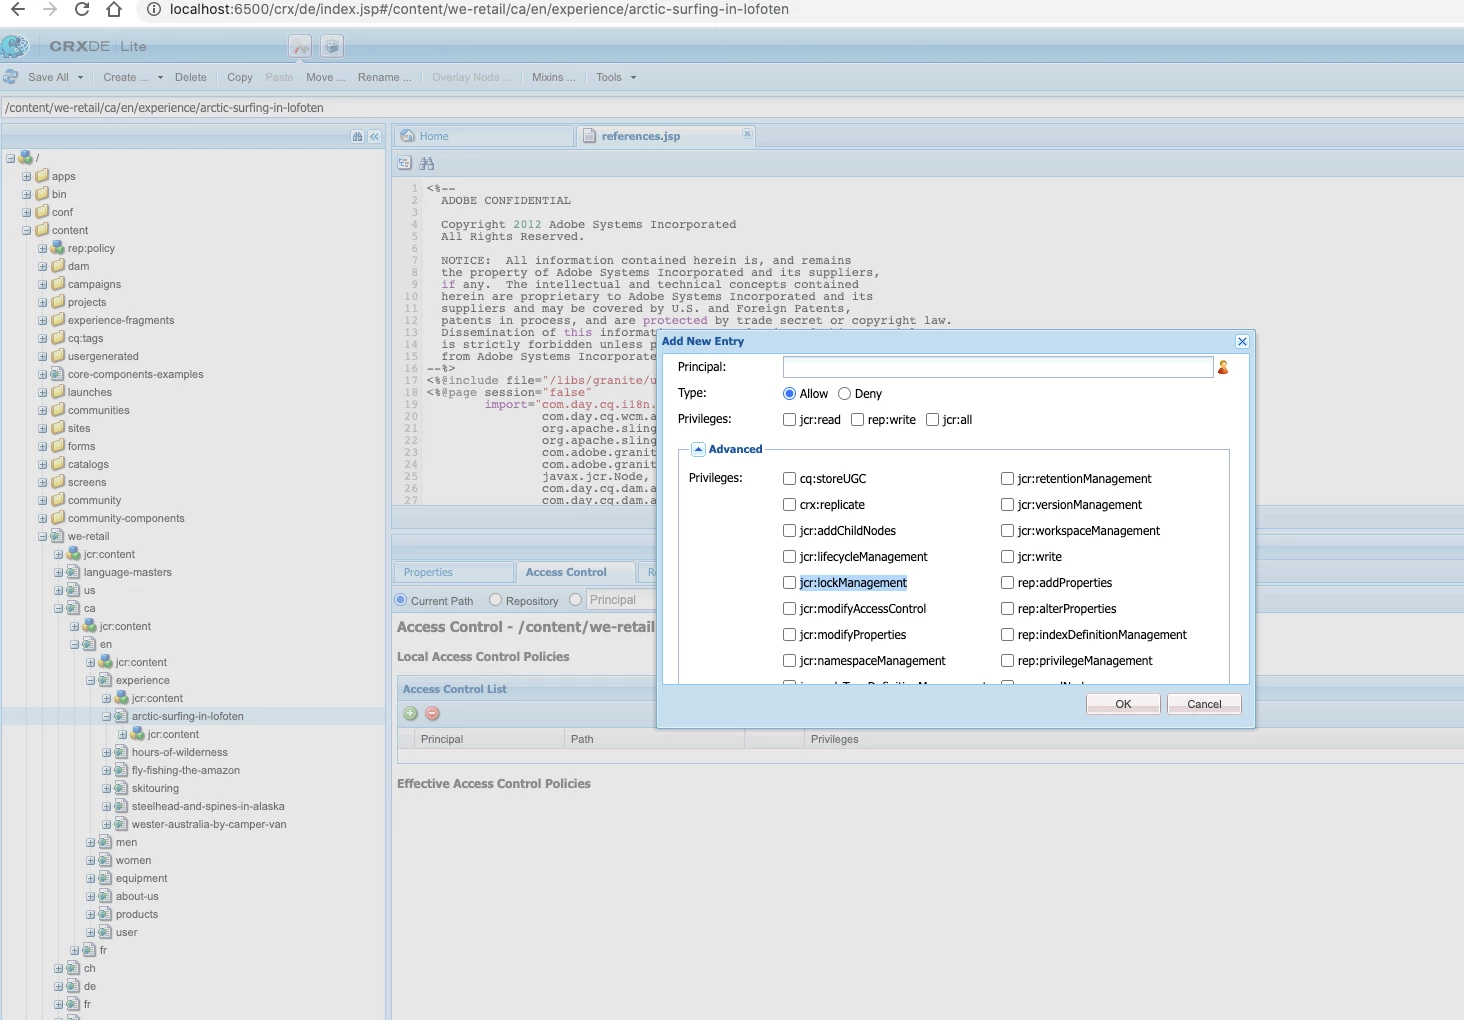Image resolution: width=1464 pixels, height=1020 pixels.
Task: Open the Tools dropdown menu
Action: click(616, 77)
